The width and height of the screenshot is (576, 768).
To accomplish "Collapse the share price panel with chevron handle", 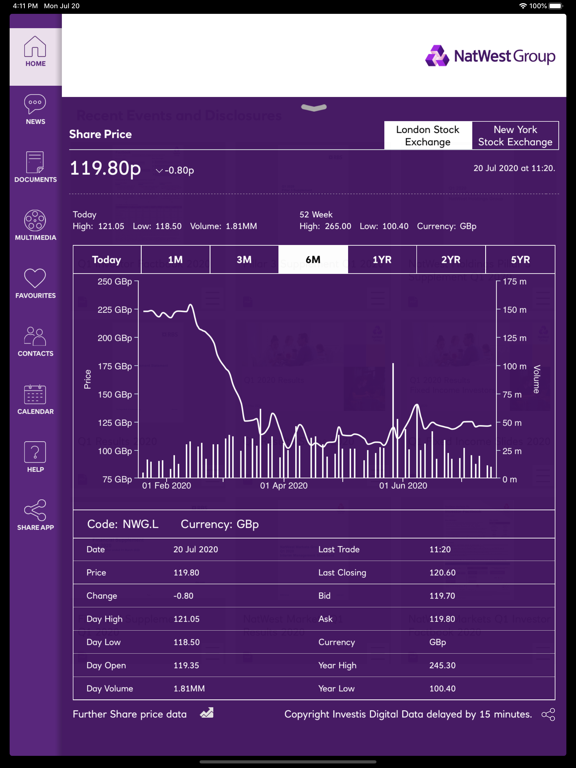I will (x=313, y=107).
